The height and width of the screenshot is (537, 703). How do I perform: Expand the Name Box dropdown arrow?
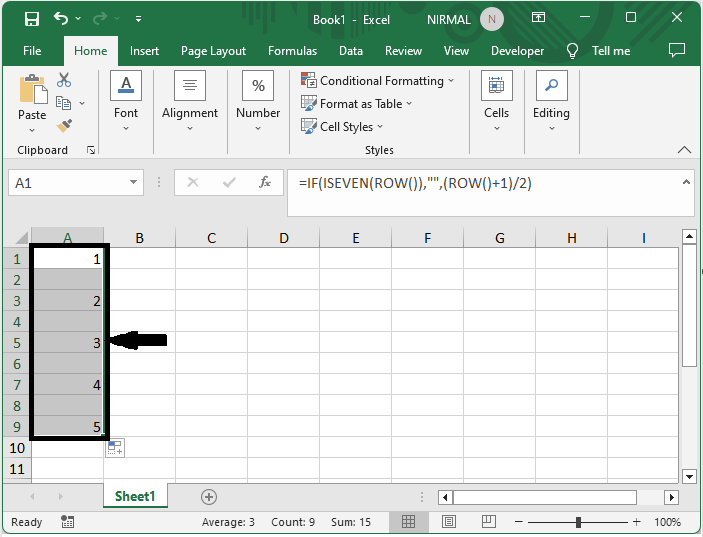point(133,182)
